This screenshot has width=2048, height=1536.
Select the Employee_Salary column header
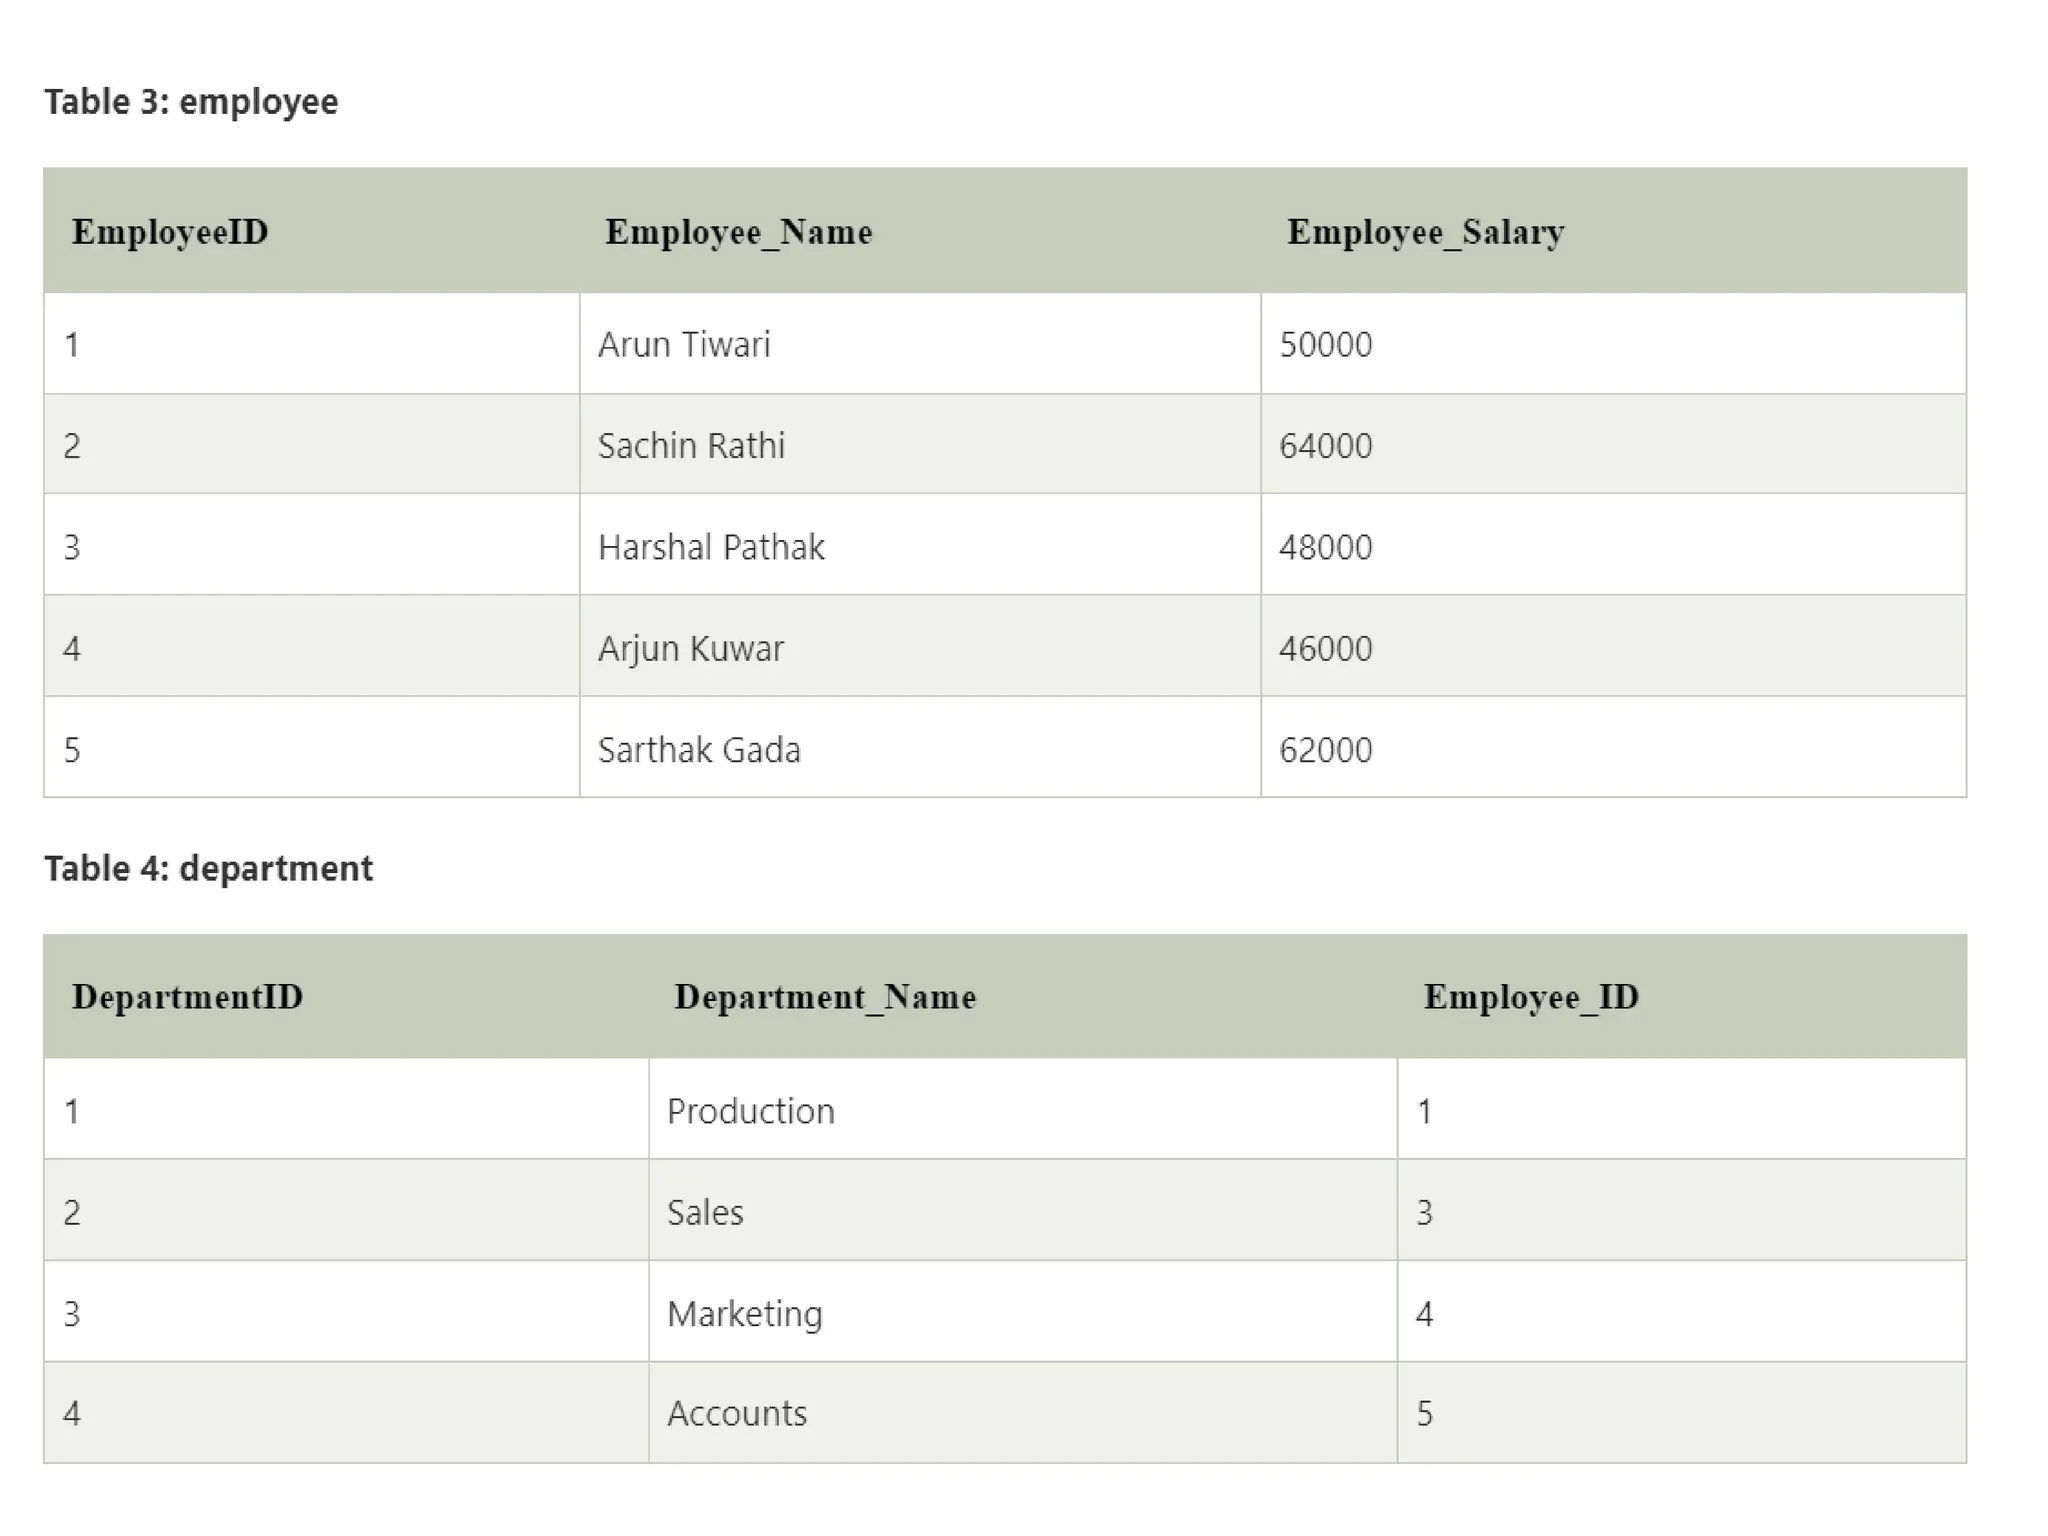[1425, 232]
